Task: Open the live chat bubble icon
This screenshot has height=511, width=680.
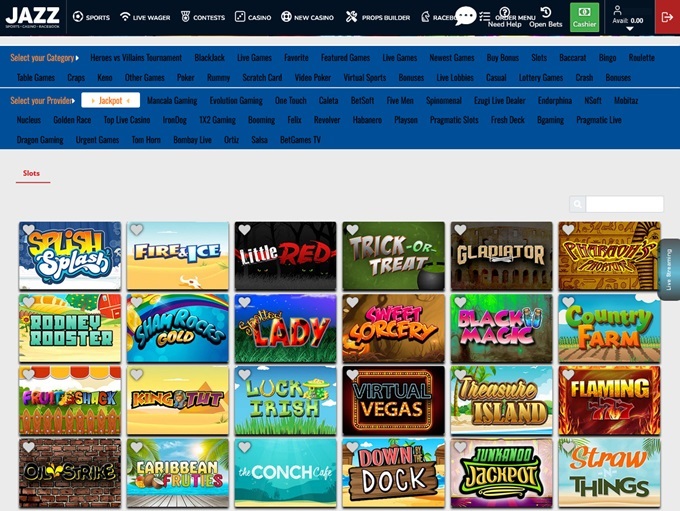Action: [x=465, y=16]
